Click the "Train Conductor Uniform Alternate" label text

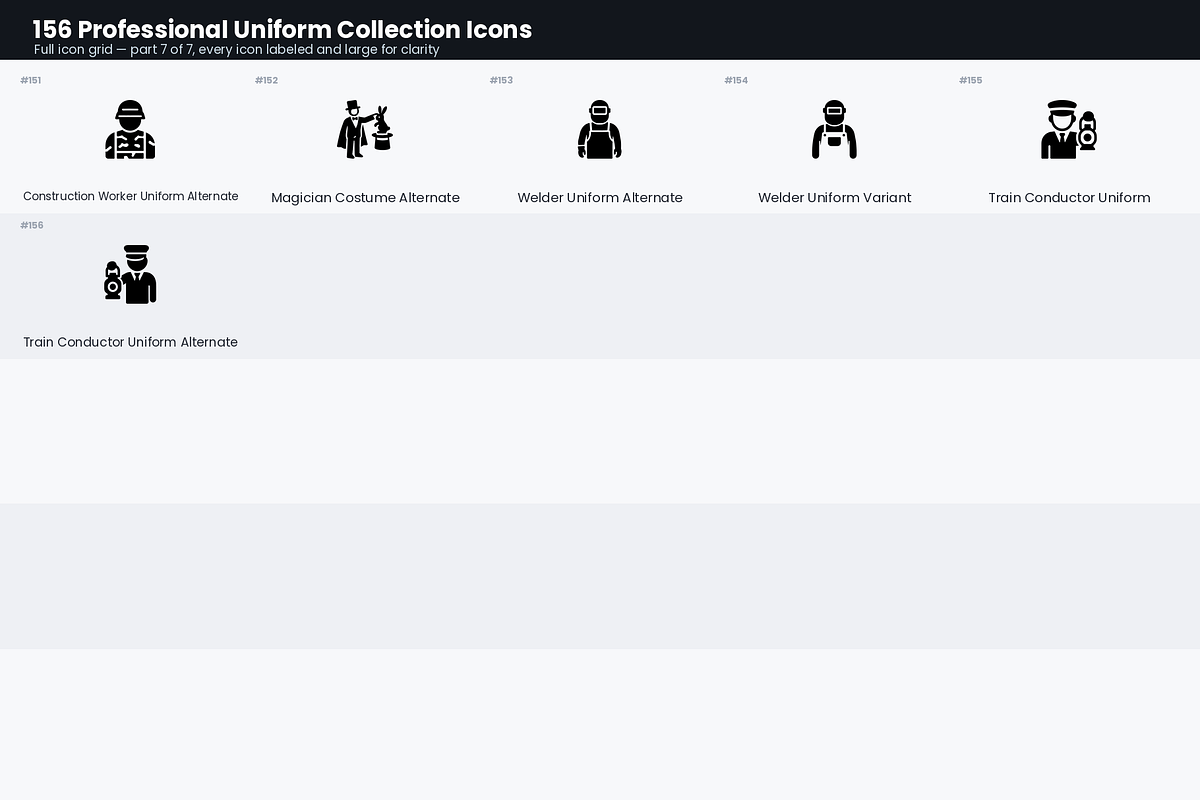(x=131, y=342)
